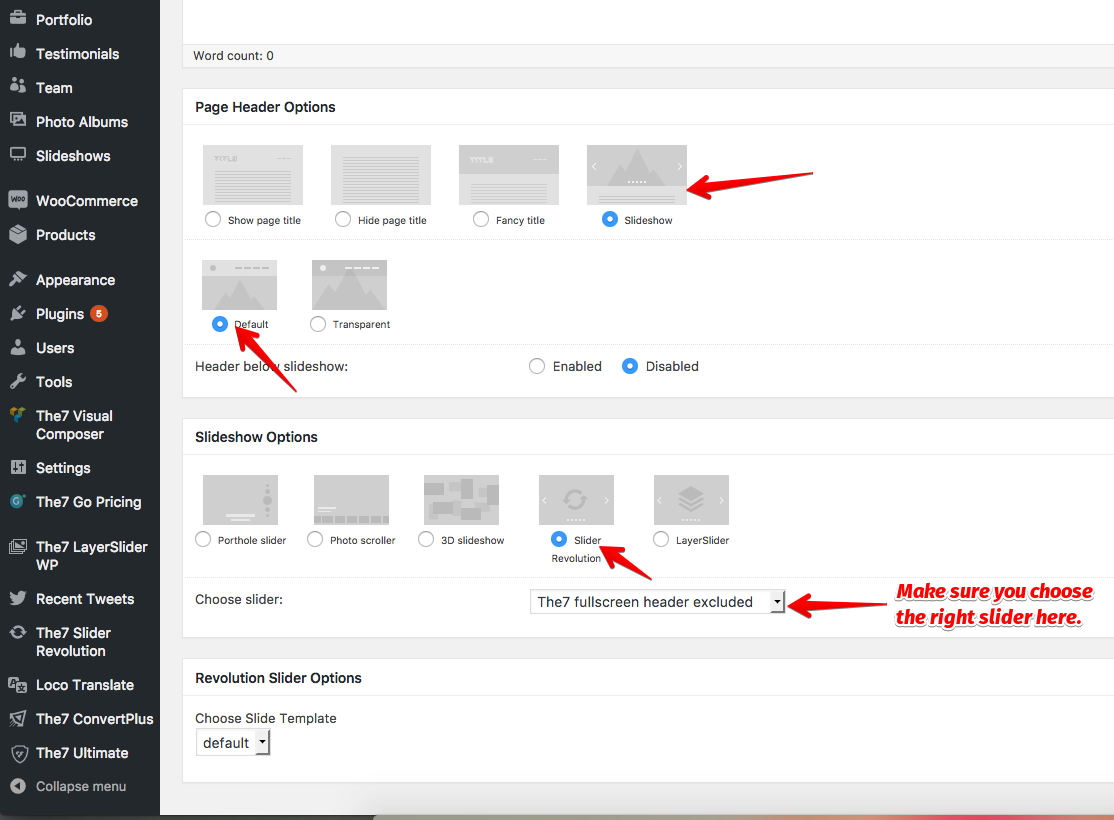
Task: Select 3D slideshow radio button
Action: 426,539
